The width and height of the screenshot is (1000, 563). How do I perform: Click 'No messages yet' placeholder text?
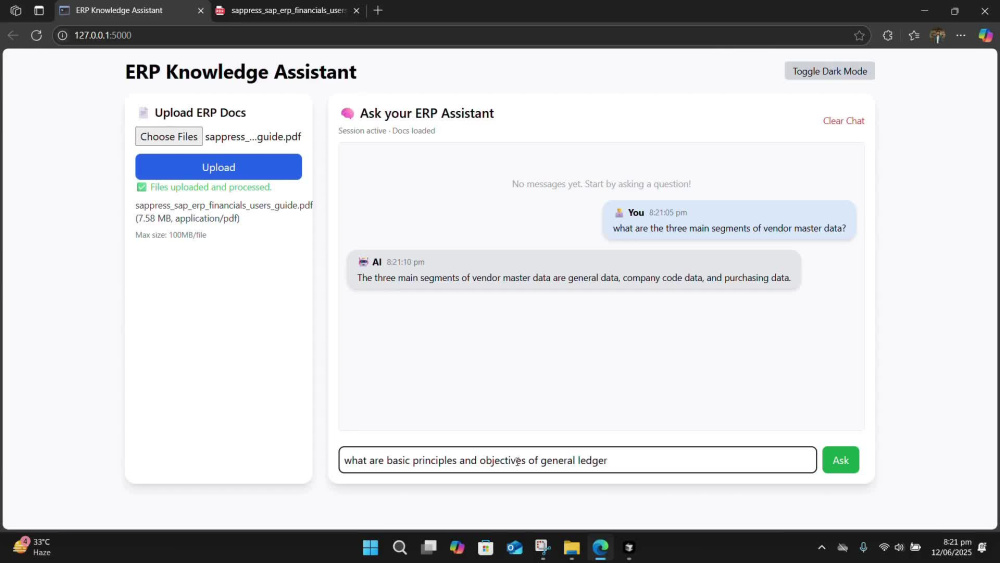601,184
